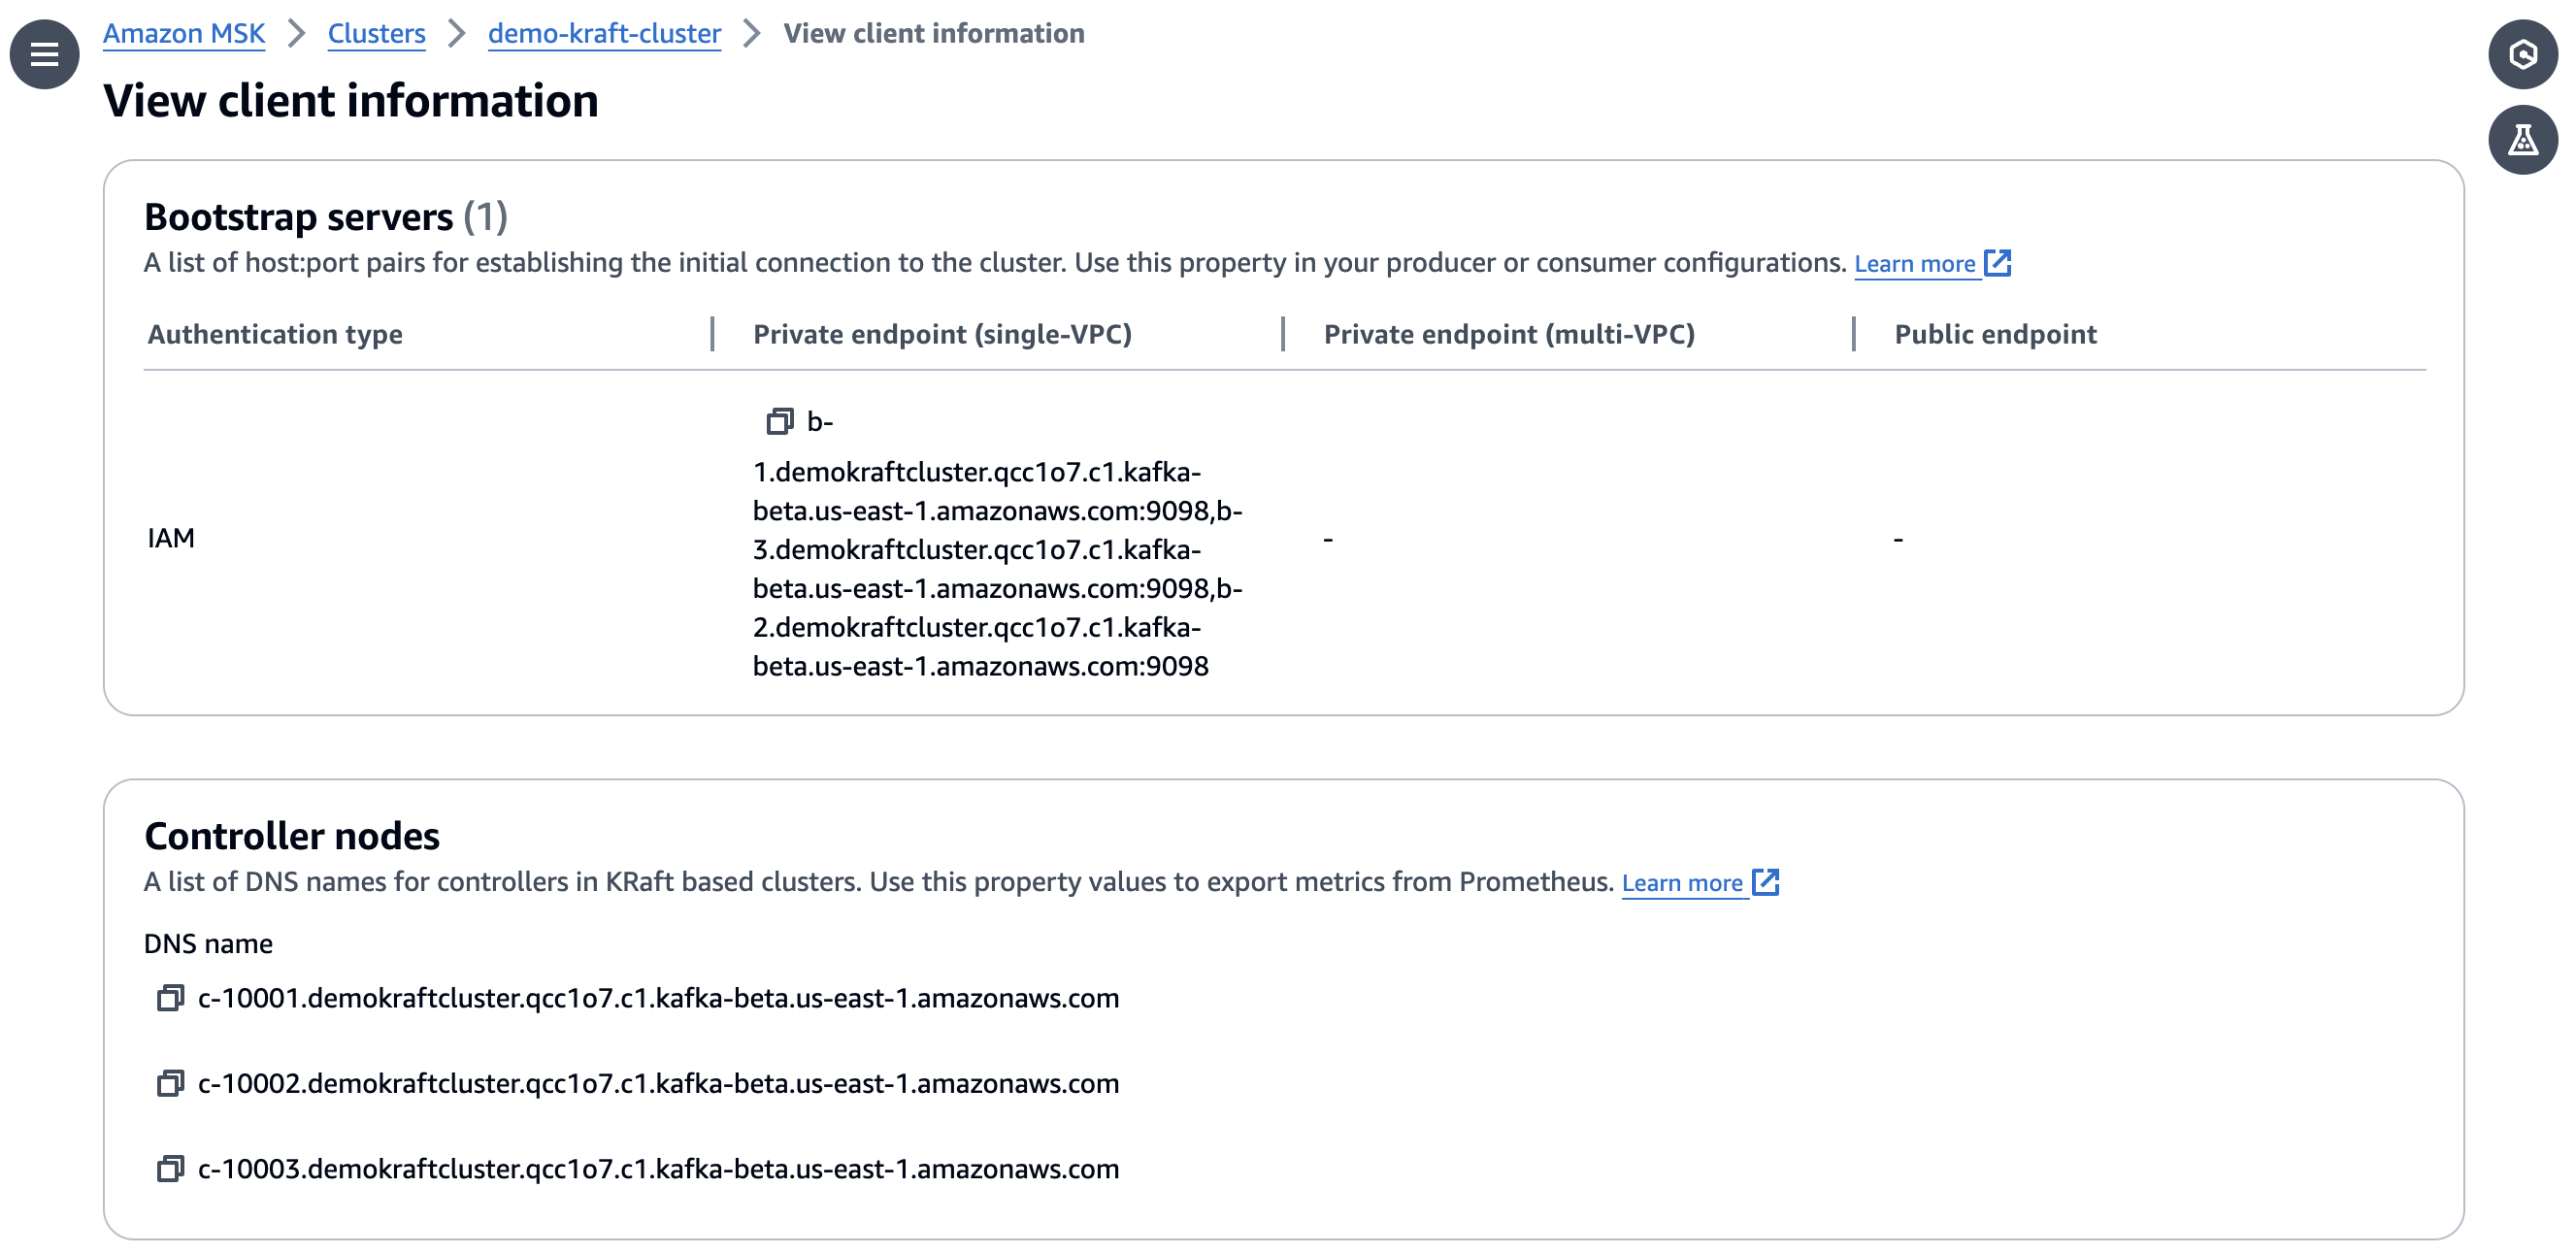This screenshot has width=2576, height=1254.
Task: Copy the c-10001 controller DNS name
Action: (170, 998)
